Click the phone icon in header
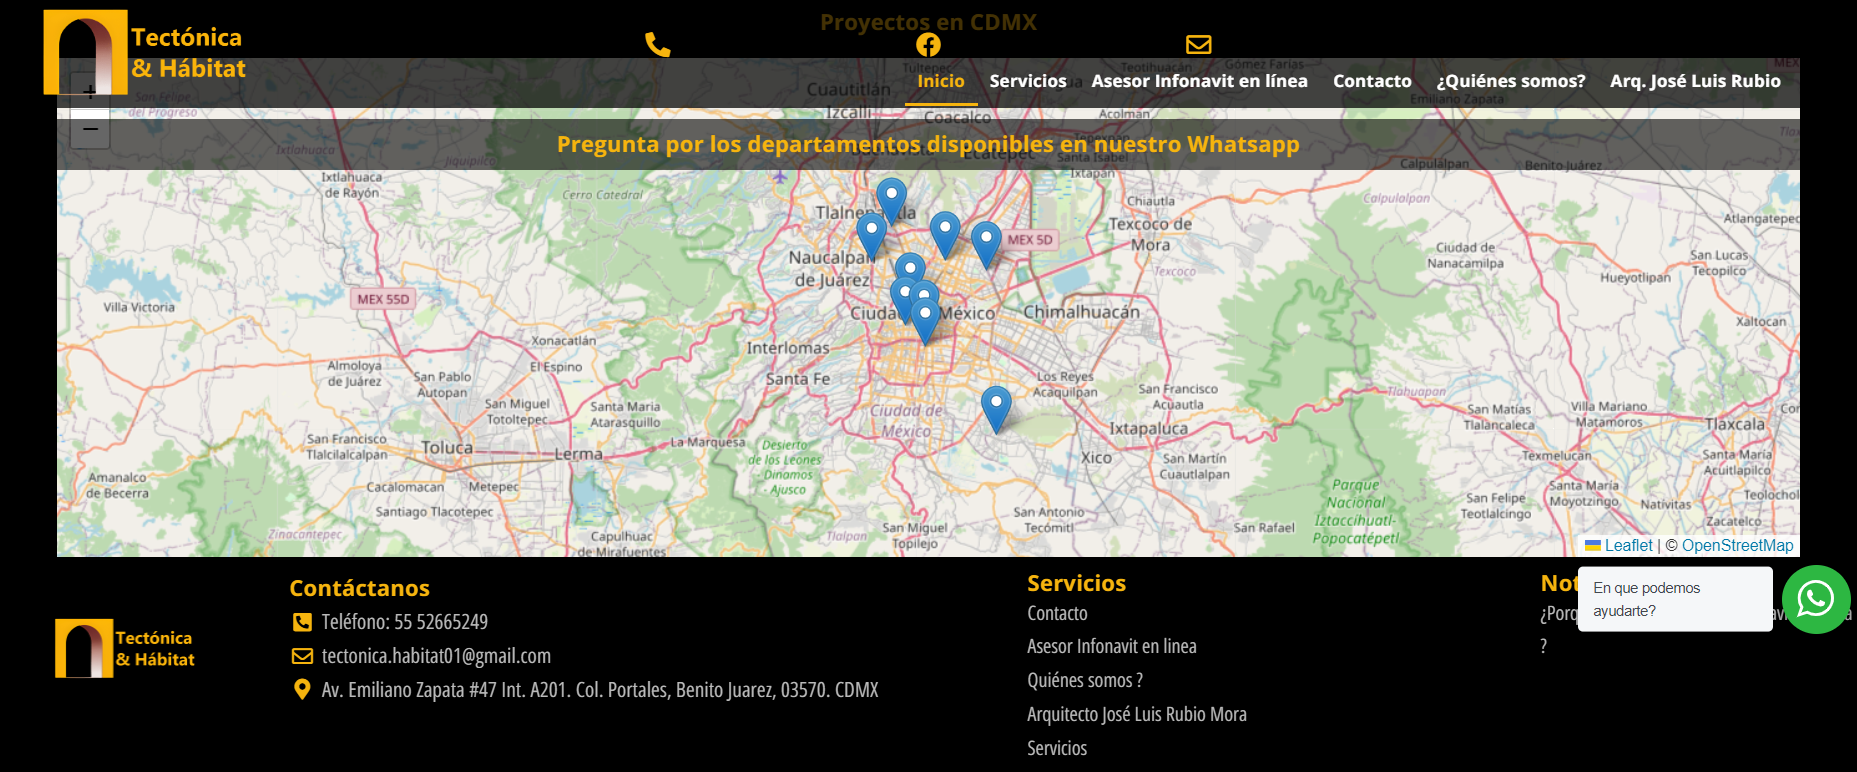 (x=657, y=44)
